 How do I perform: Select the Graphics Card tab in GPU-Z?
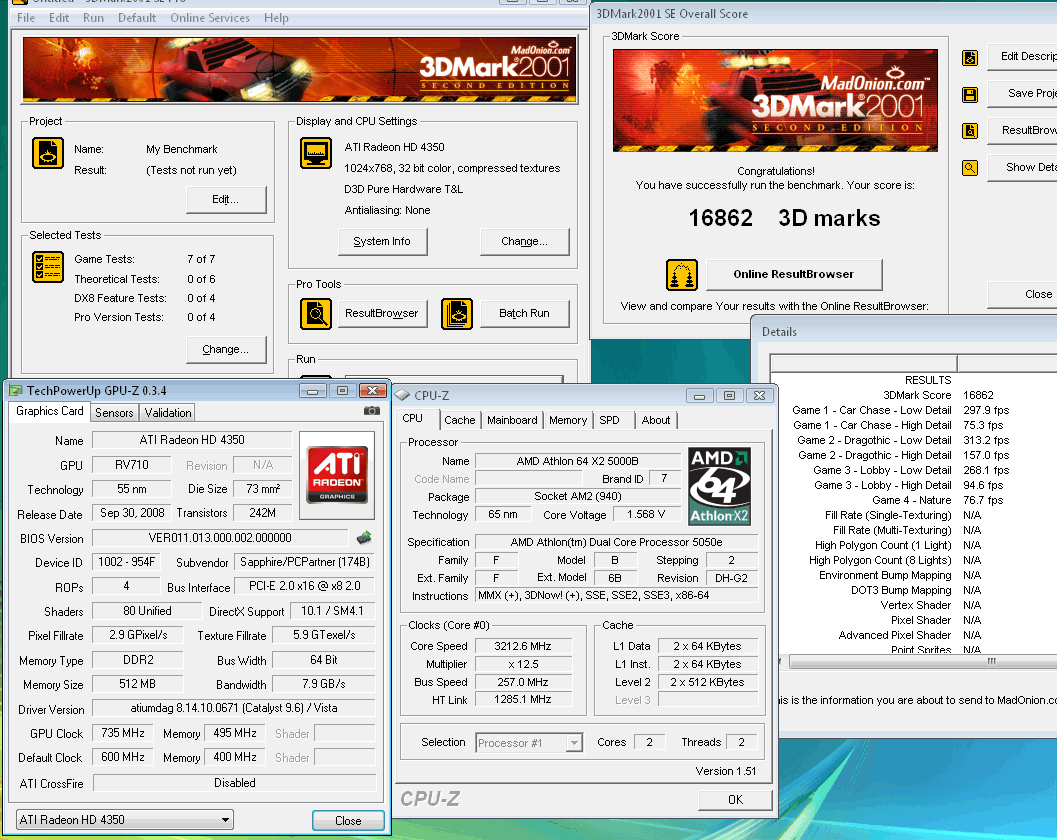point(49,411)
